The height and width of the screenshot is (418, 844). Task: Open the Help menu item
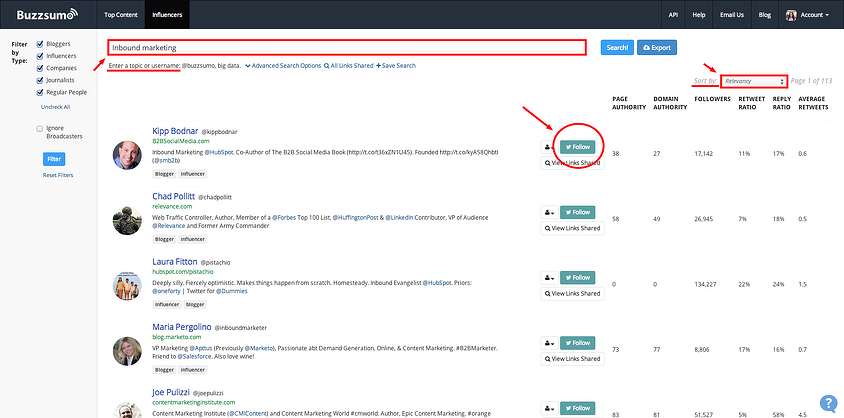pos(699,15)
